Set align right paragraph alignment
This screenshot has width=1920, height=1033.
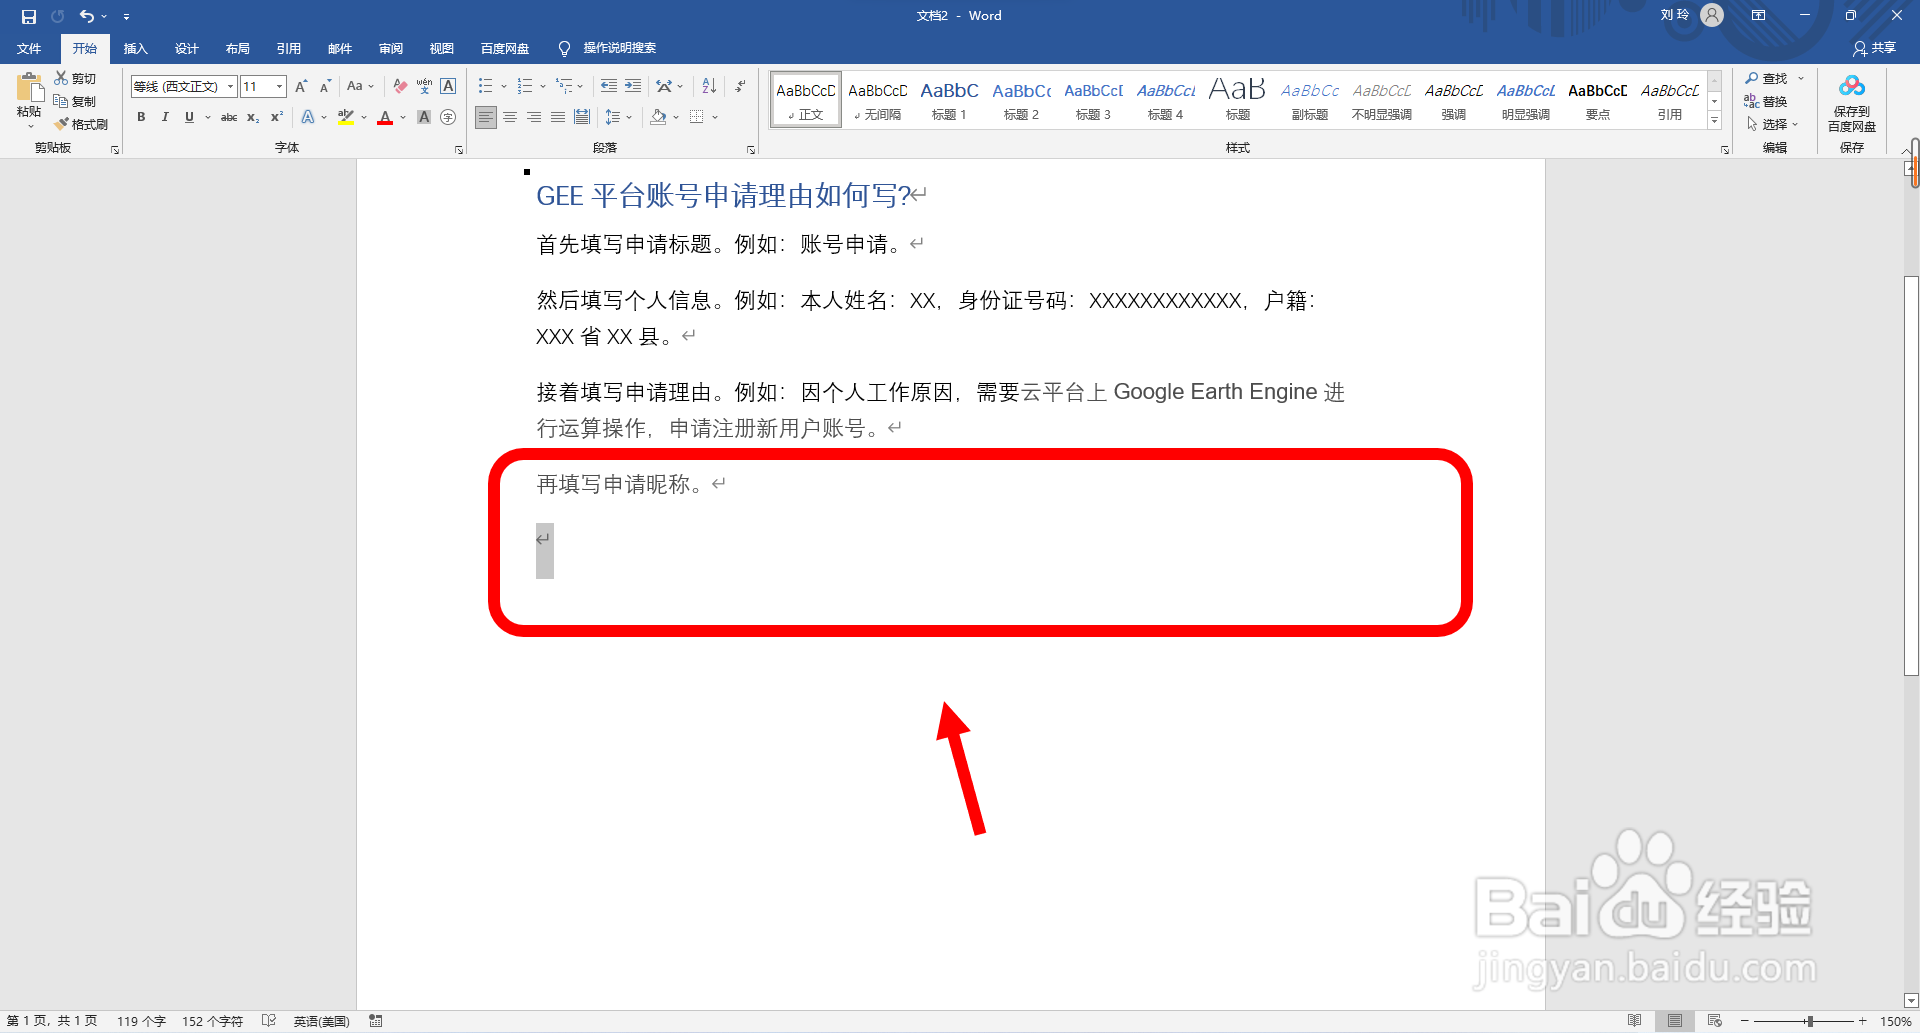(534, 117)
